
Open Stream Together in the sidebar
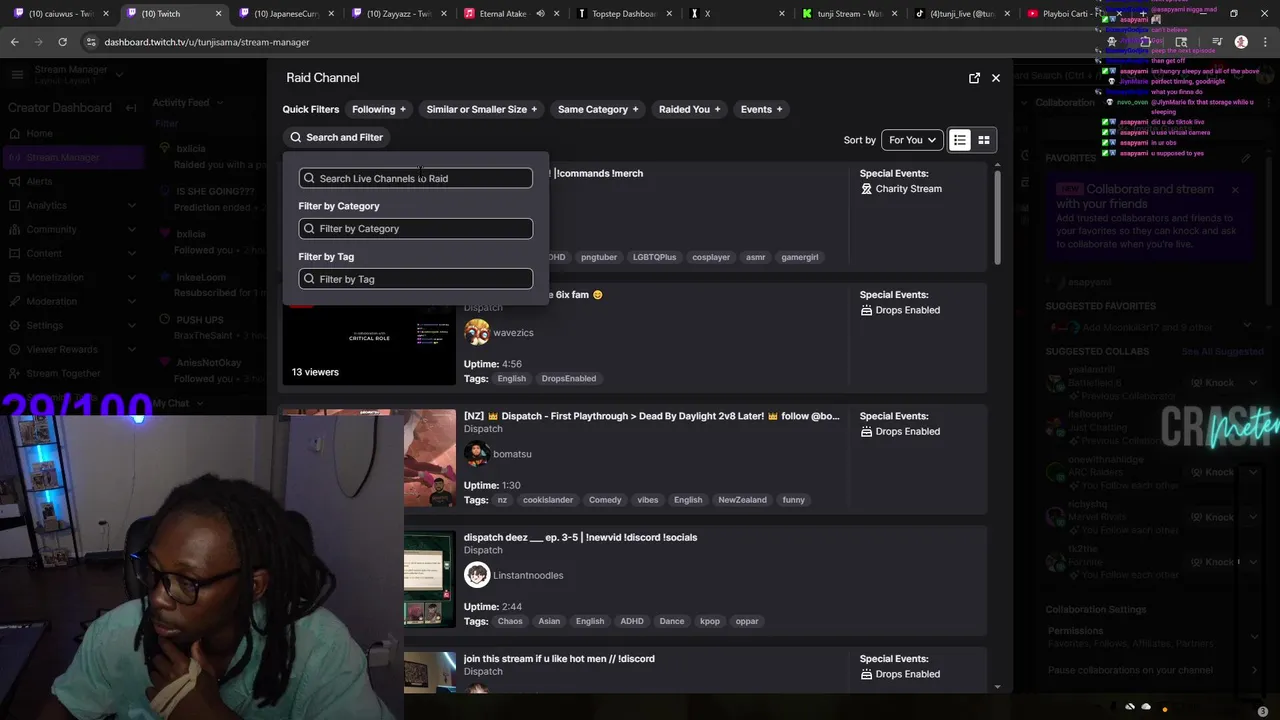[x=63, y=373]
